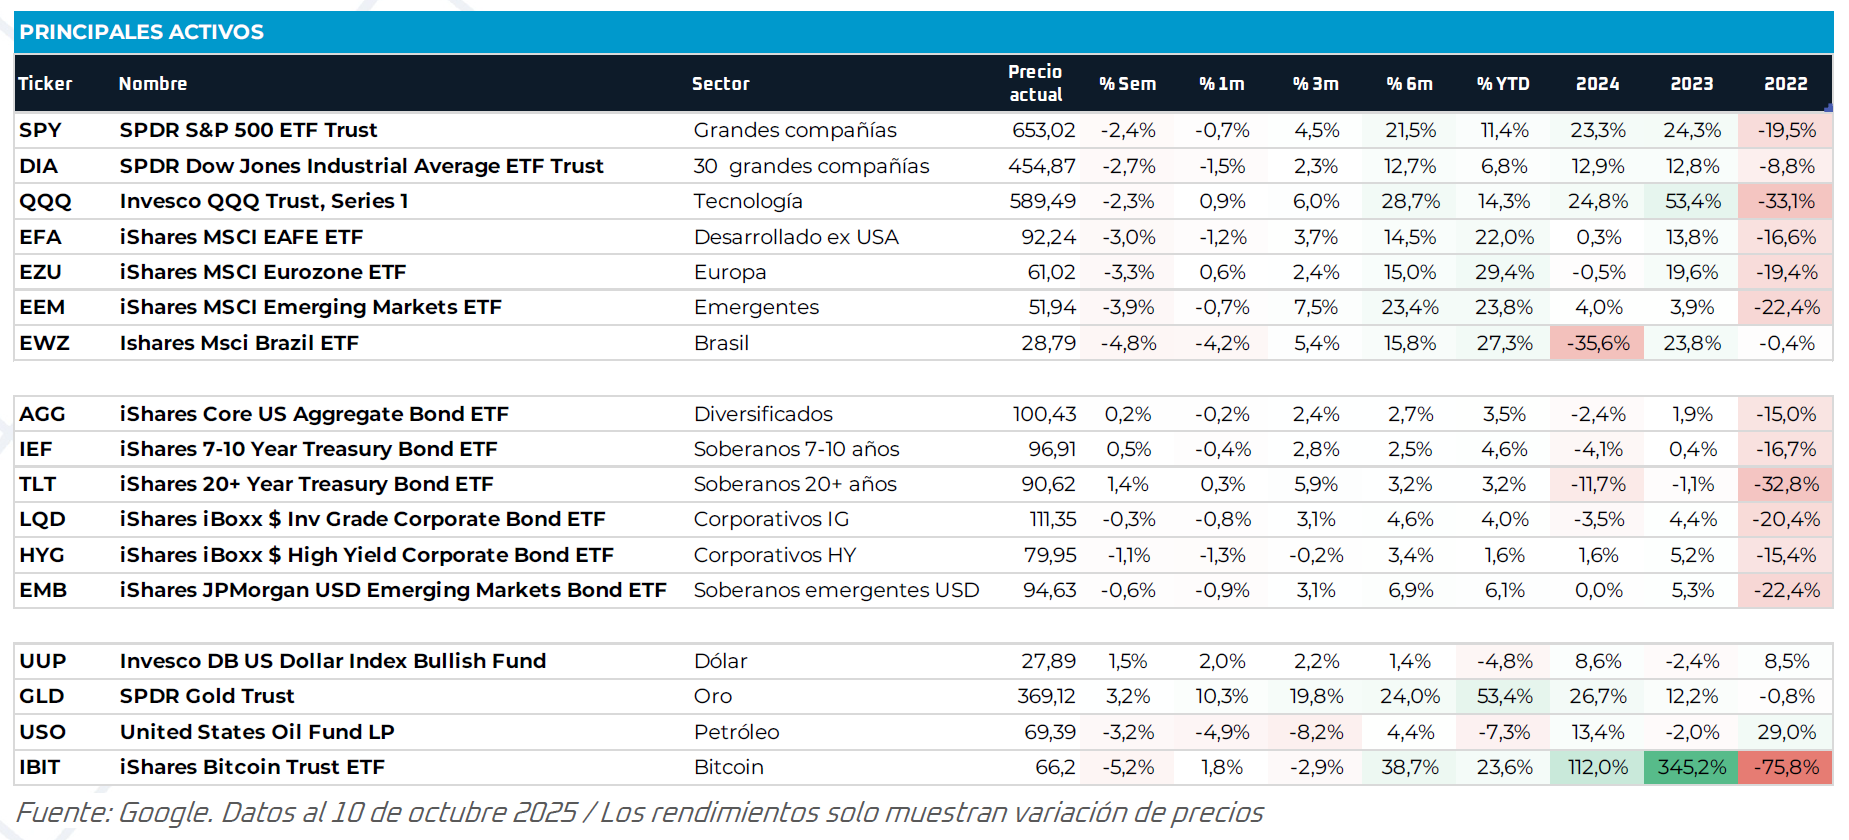Click the 653,02 price for SPY
Screen dimensions: 1849x840
1043,130
